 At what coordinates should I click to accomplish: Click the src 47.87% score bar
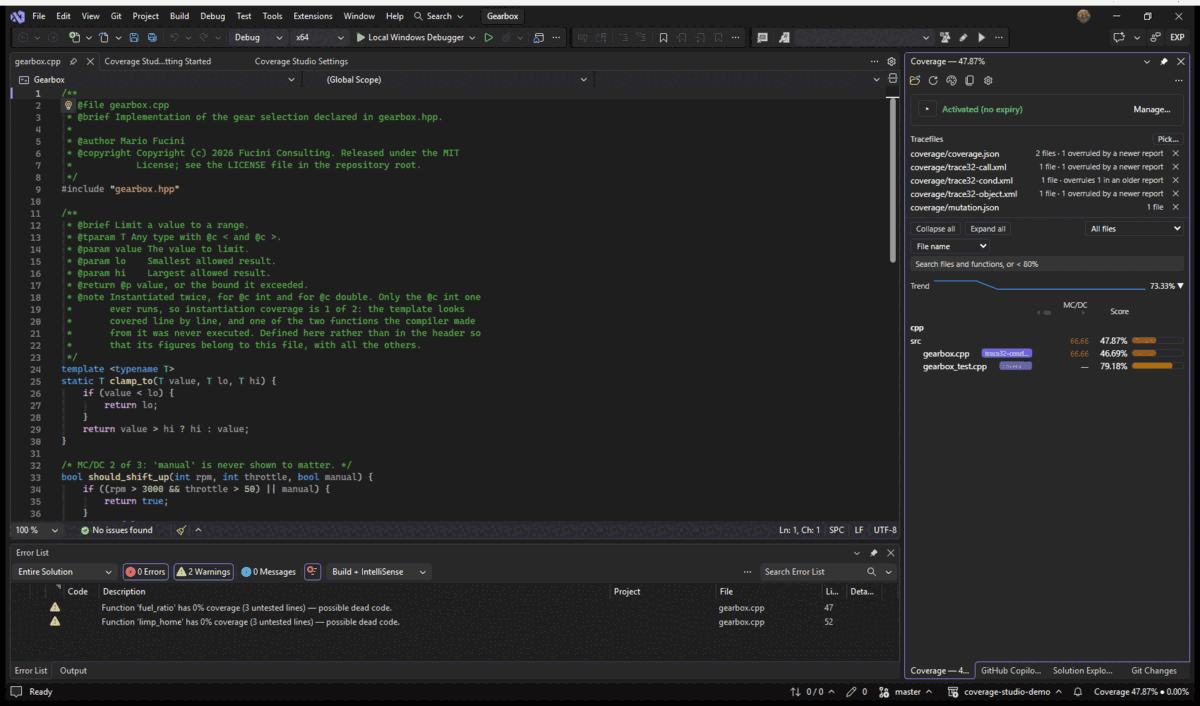[x=1158, y=340]
